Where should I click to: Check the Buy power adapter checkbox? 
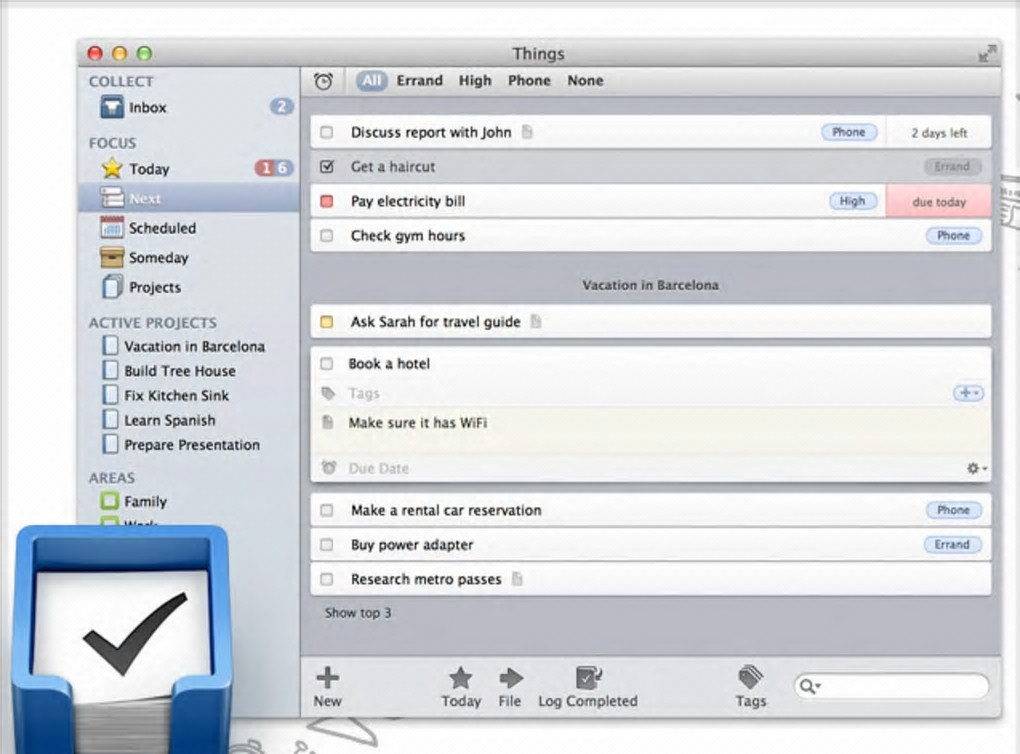[327, 545]
